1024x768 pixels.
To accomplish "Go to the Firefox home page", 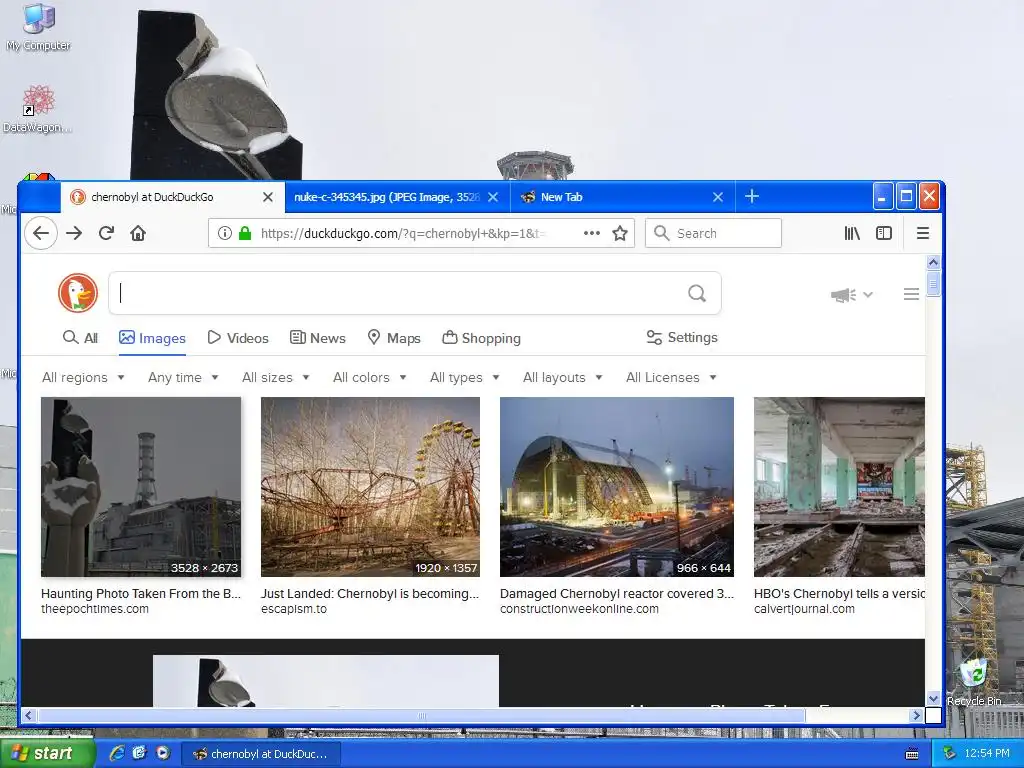I will pyautogui.click(x=138, y=233).
